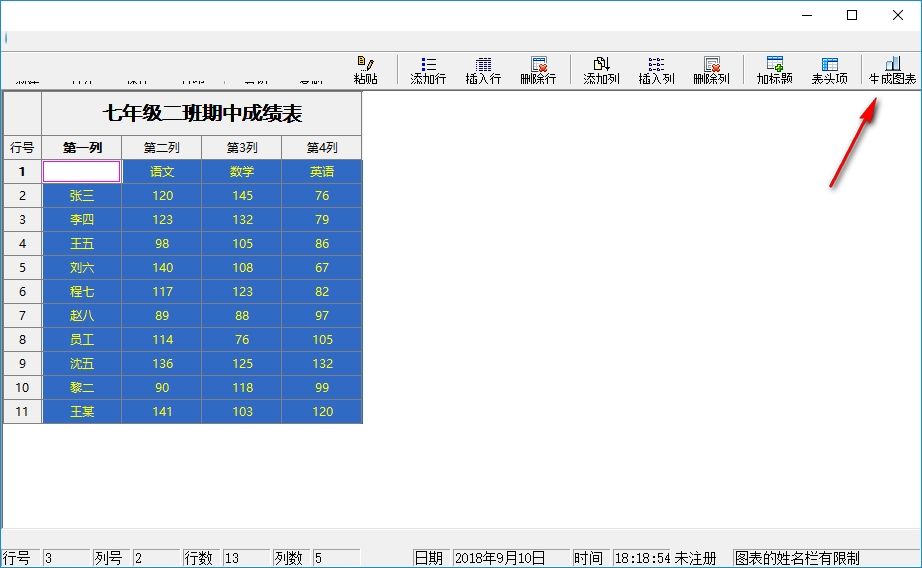Click row header number 11
The width and height of the screenshot is (922, 568).
tap(22, 412)
